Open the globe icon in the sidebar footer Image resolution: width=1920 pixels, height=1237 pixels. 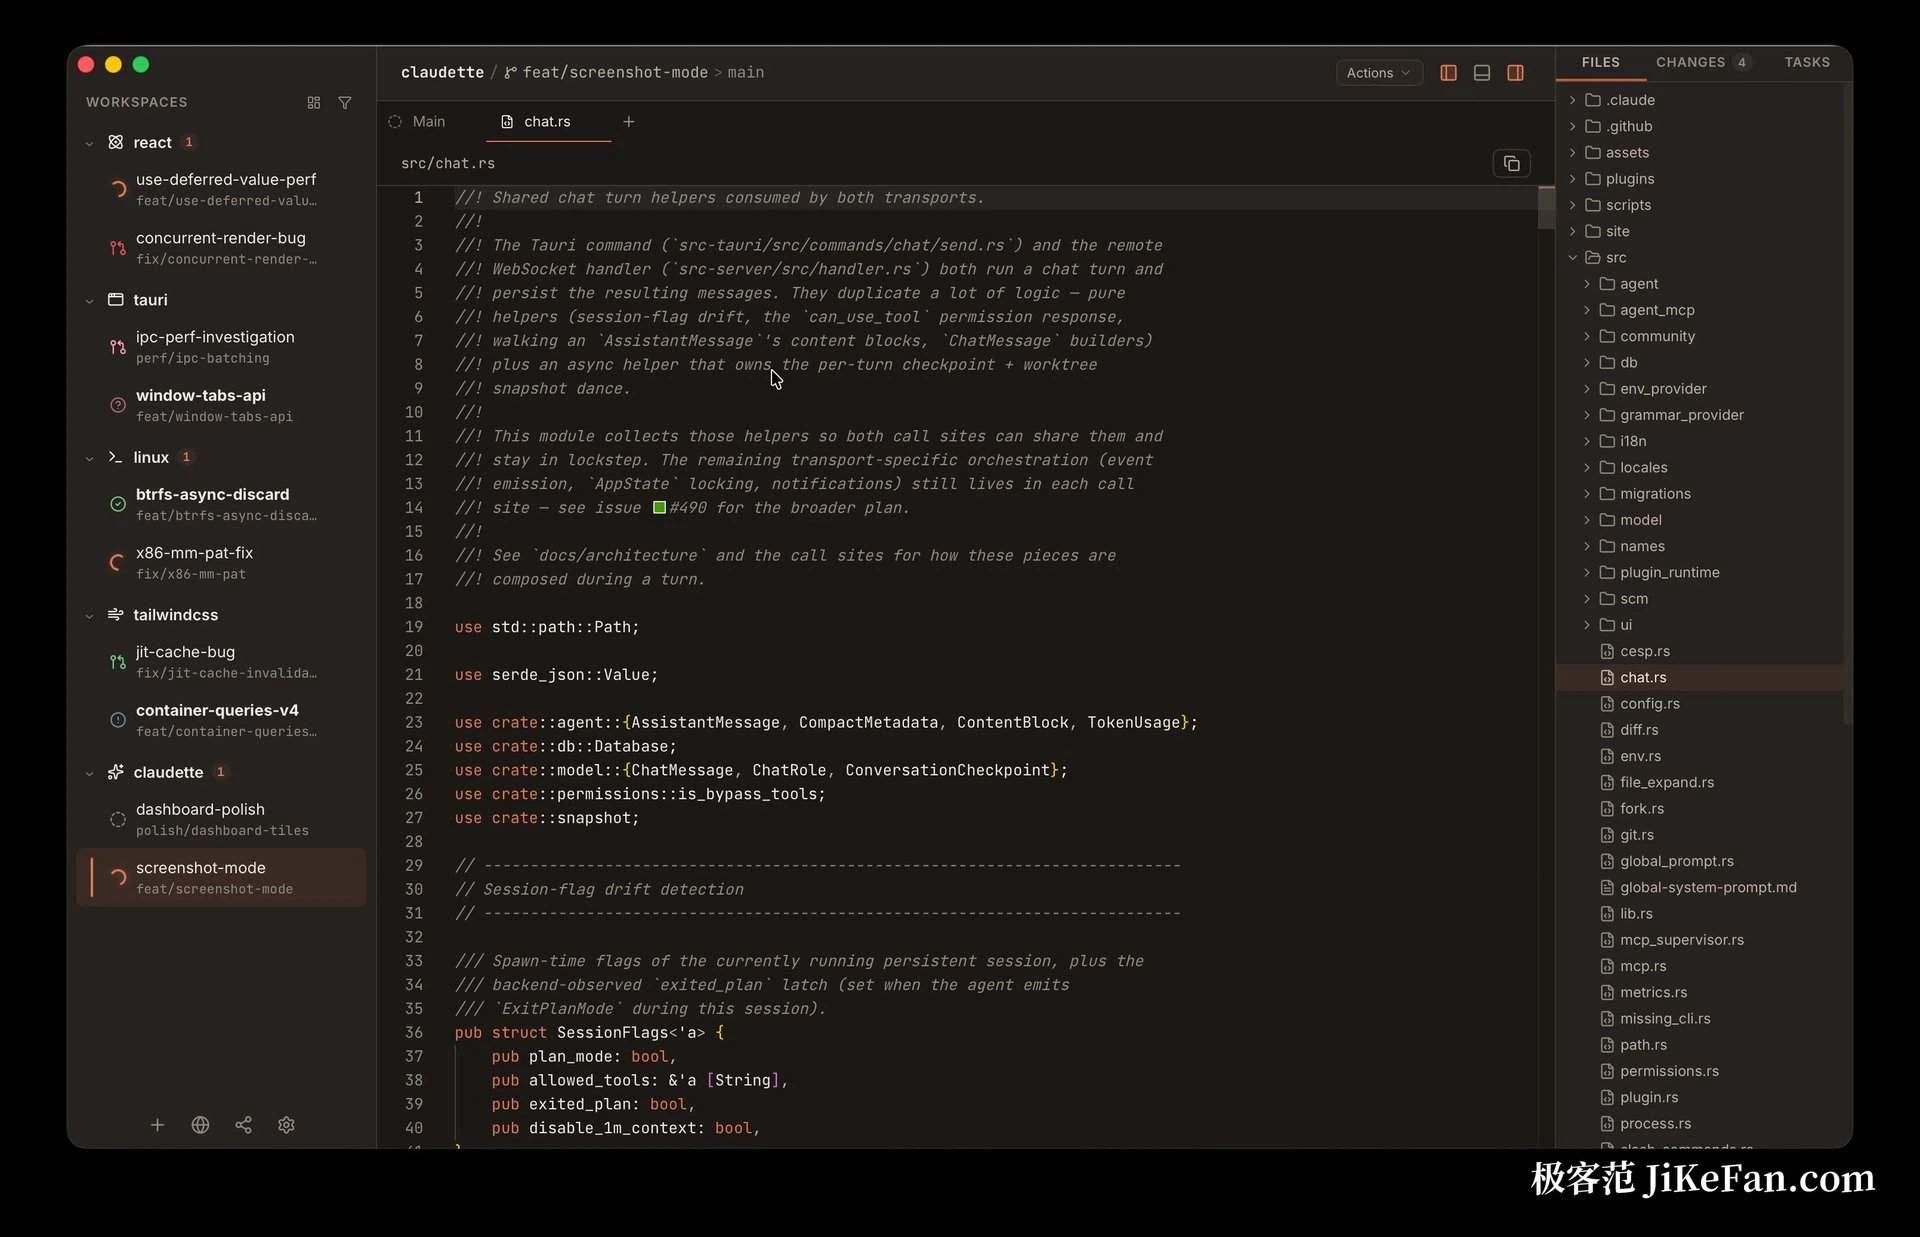click(x=200, y=1125)
